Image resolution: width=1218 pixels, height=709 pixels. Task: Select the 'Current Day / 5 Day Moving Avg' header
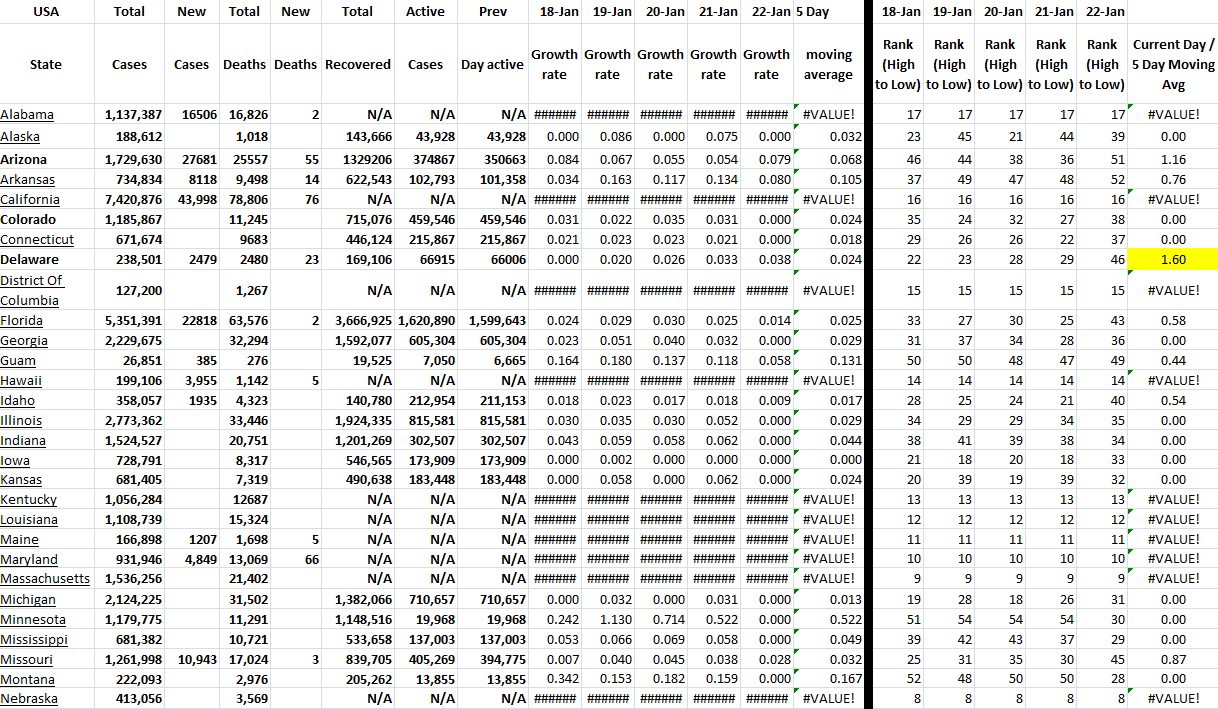pyautogui.click(x=1173, y=64)
